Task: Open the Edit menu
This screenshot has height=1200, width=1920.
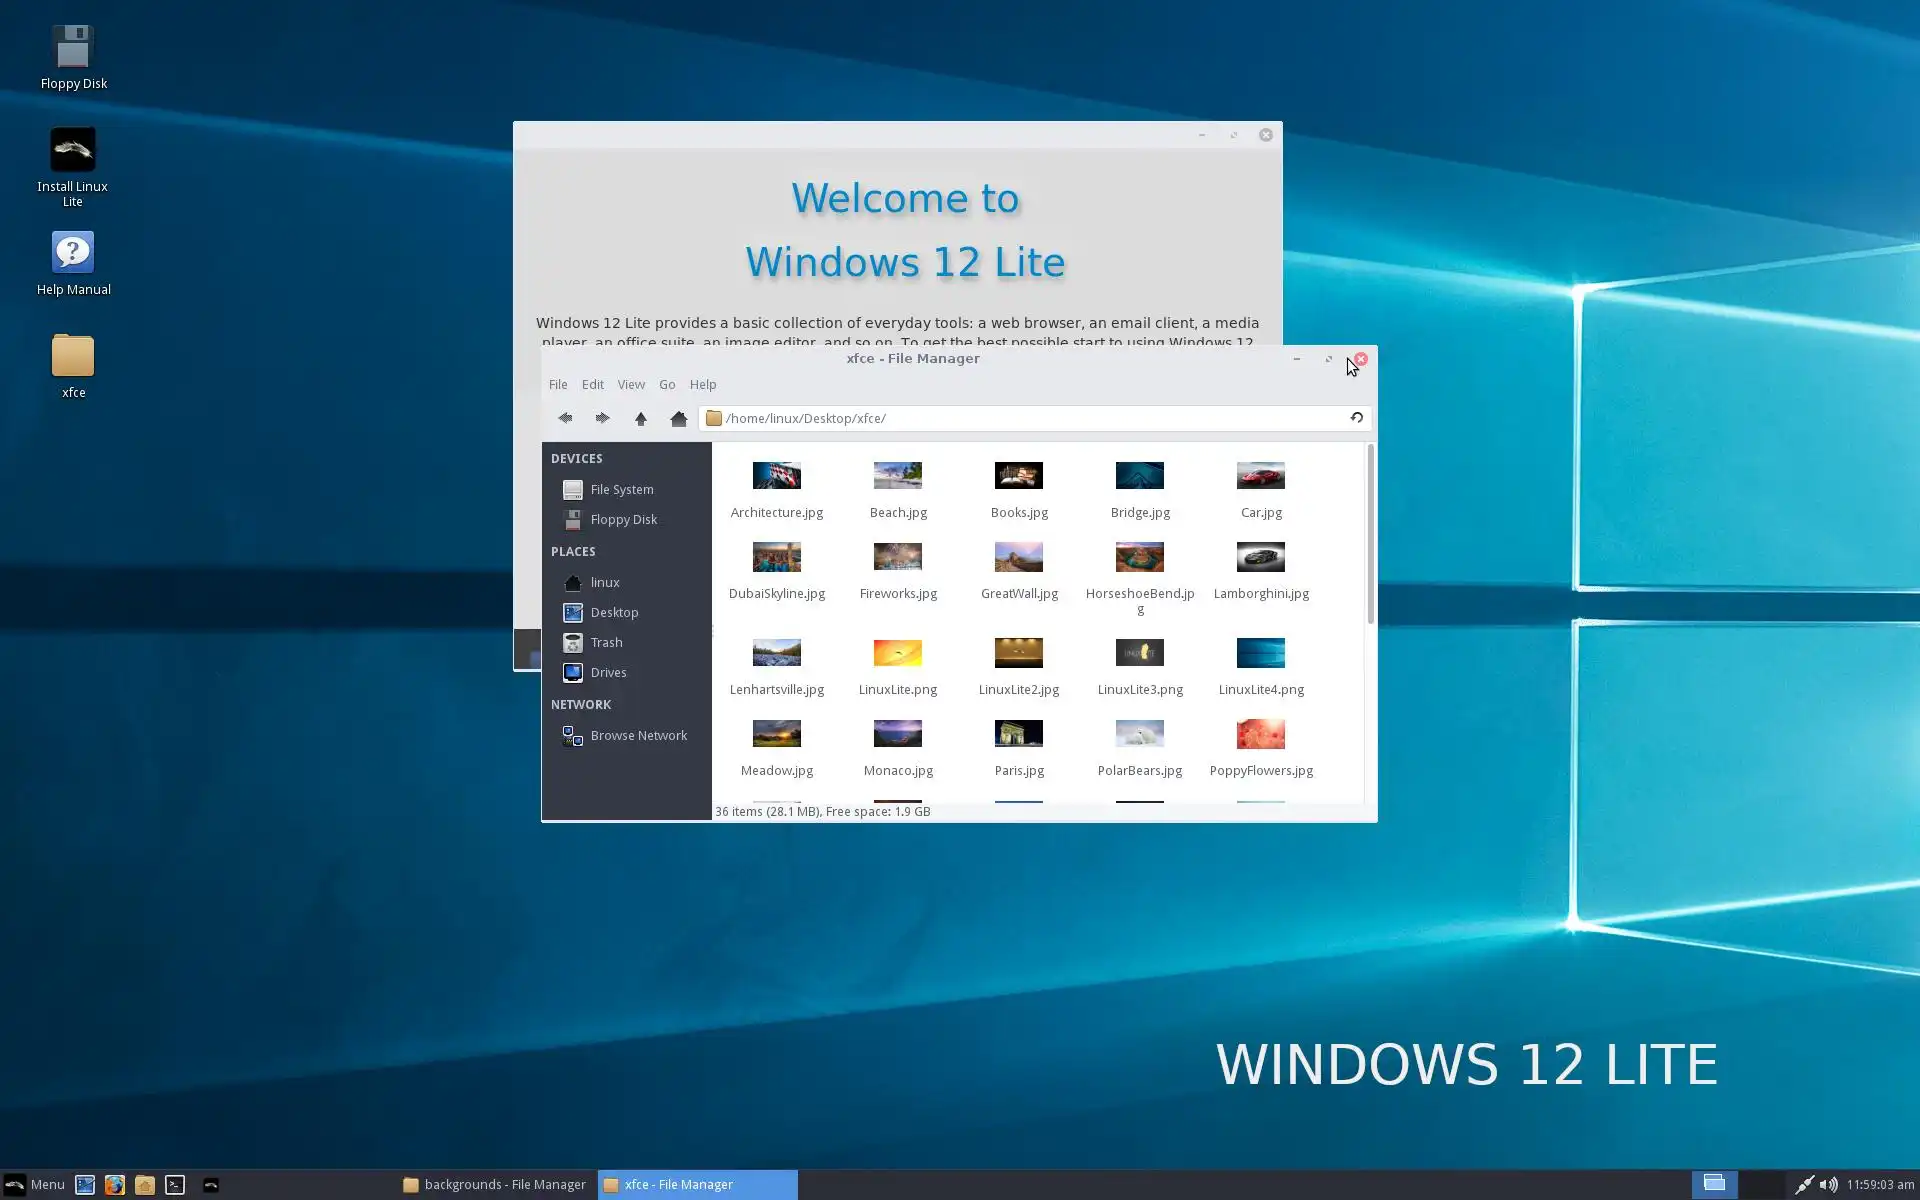Action: (593, 385)
